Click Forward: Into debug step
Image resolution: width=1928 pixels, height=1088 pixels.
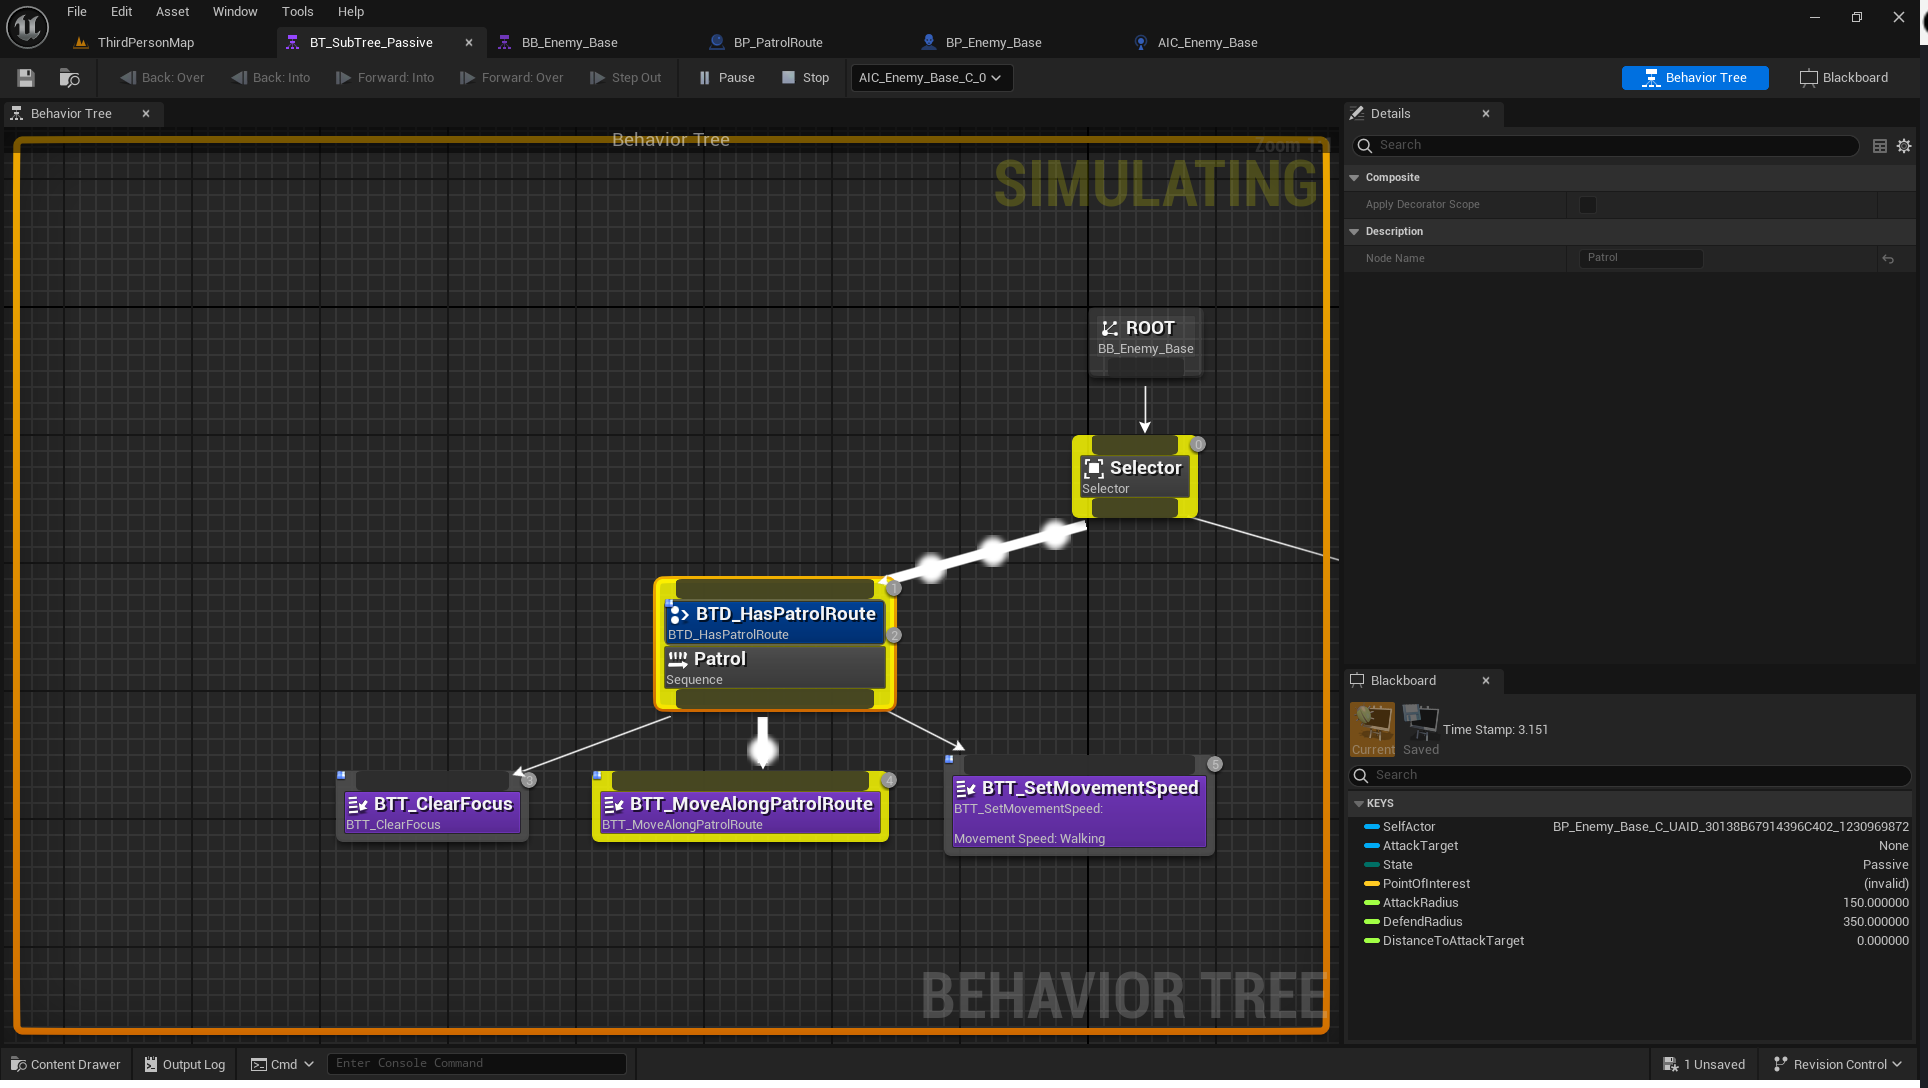[385, 78]
